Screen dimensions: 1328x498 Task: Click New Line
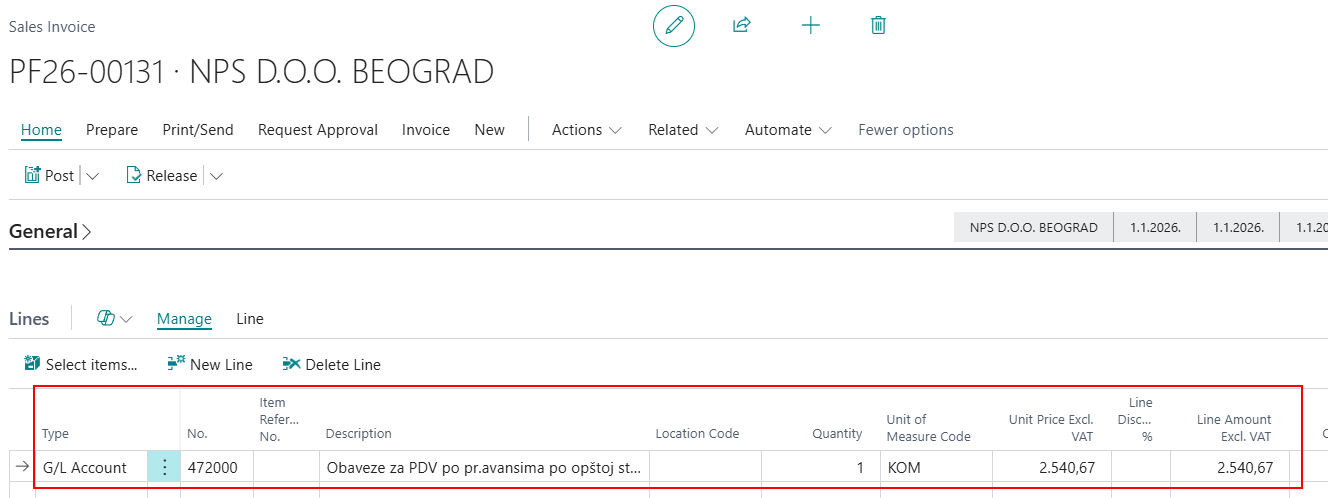210,365
